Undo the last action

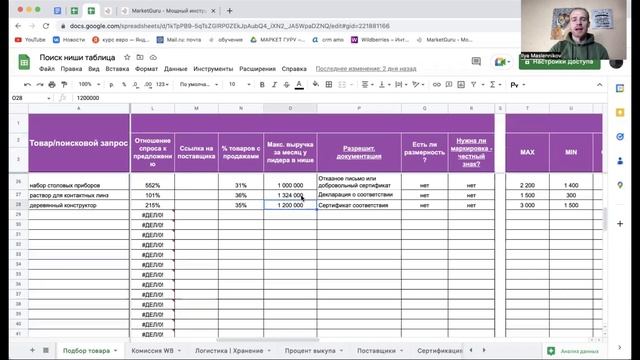pyautogui.click(x=27, y=84)
